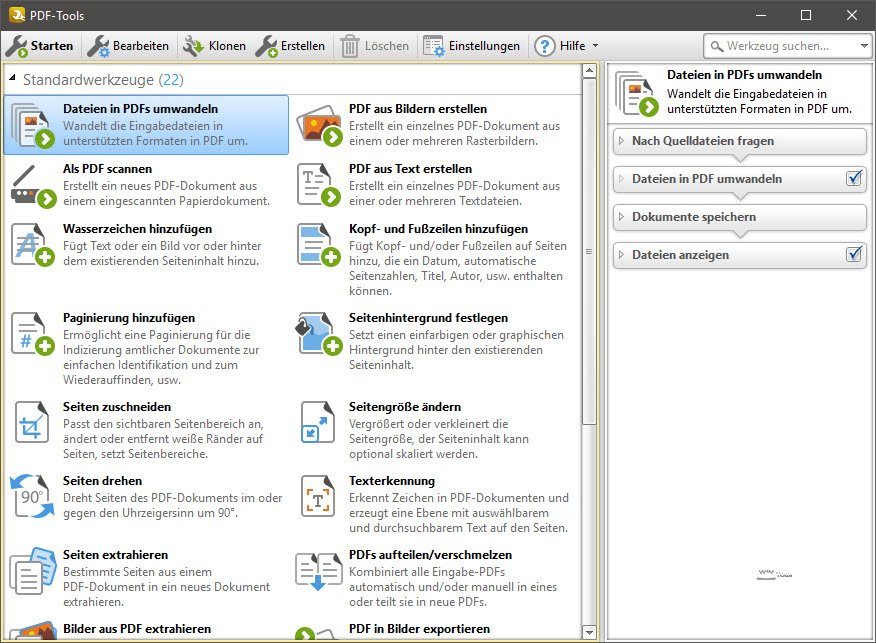Click the 'Wasserzeichen hinzufügen' title text
Viewport: 876px width, 643px height.
(137, 228)
